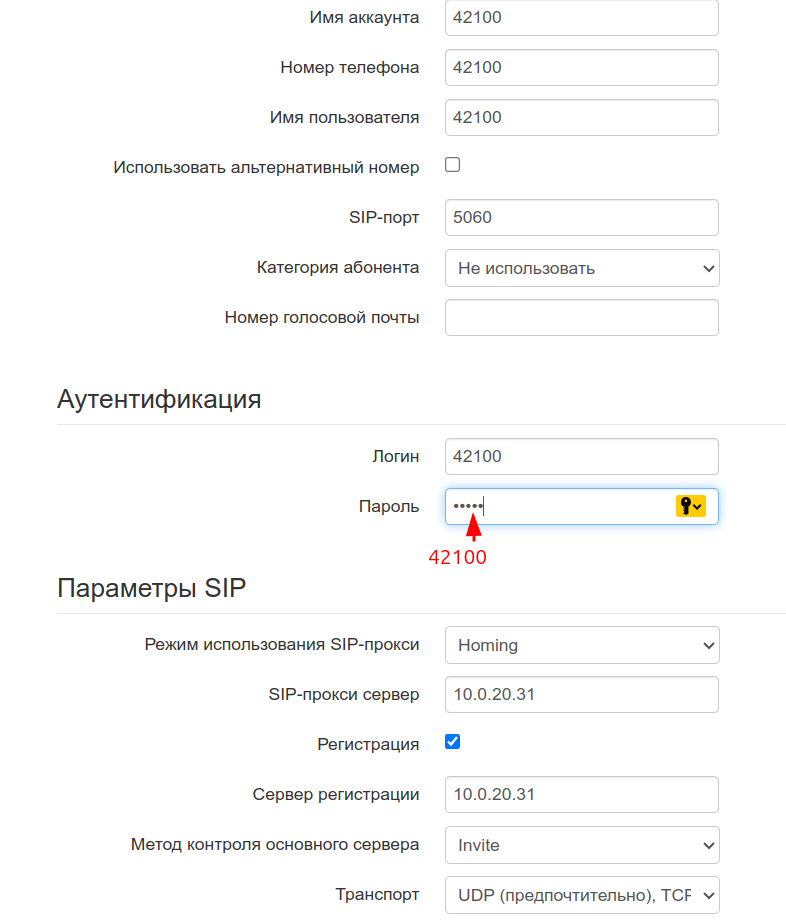786x920 pixels.
Task: Click the Использовать альтернативный номер label
Action: pos(266,168)
